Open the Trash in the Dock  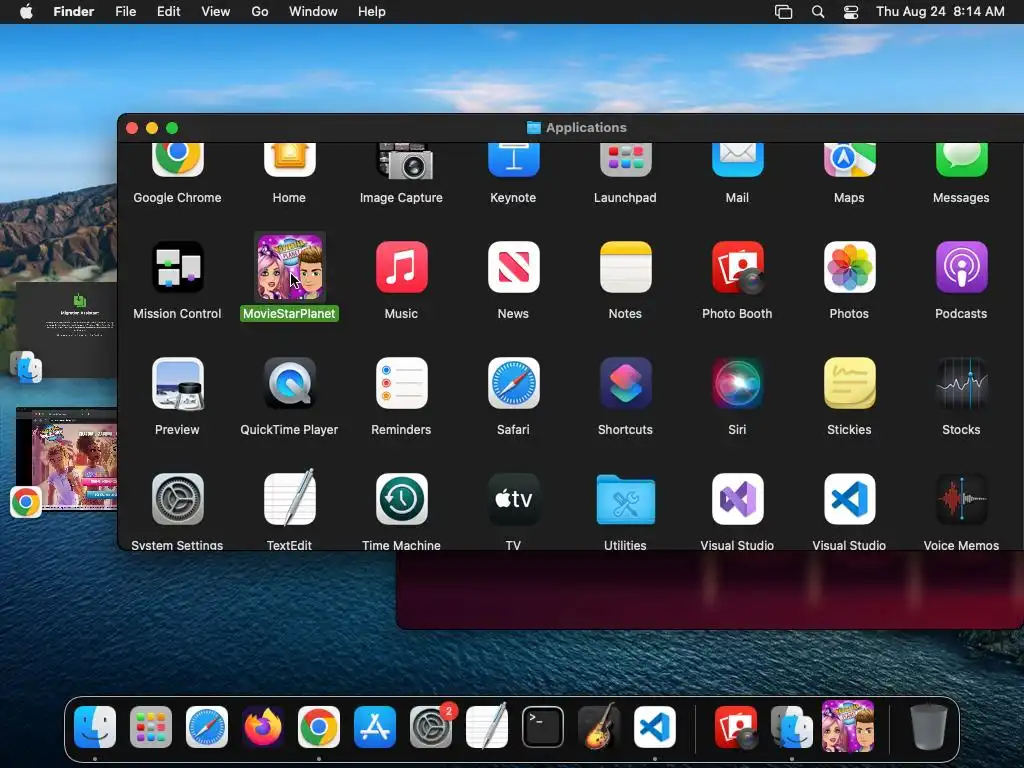[x=928, y=726]
